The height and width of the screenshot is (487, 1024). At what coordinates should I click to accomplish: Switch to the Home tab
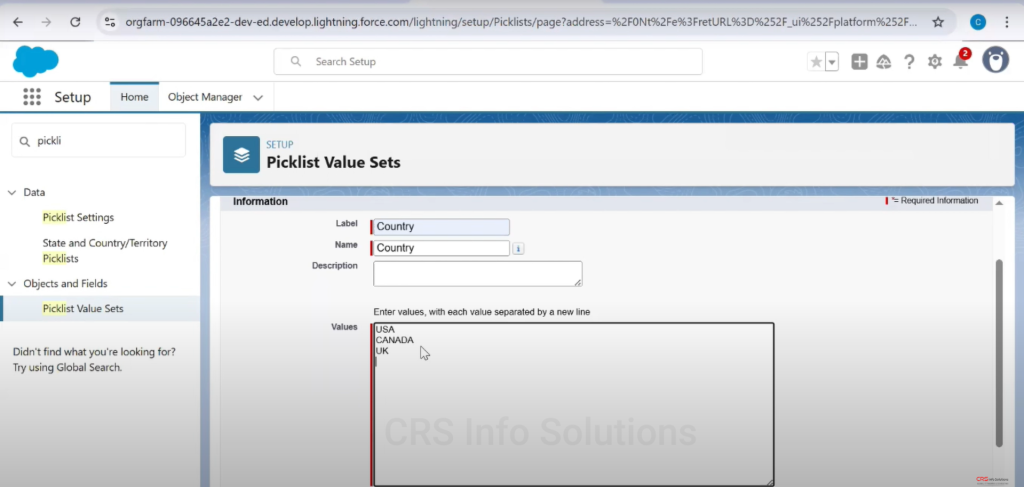[x=134, y=97]
